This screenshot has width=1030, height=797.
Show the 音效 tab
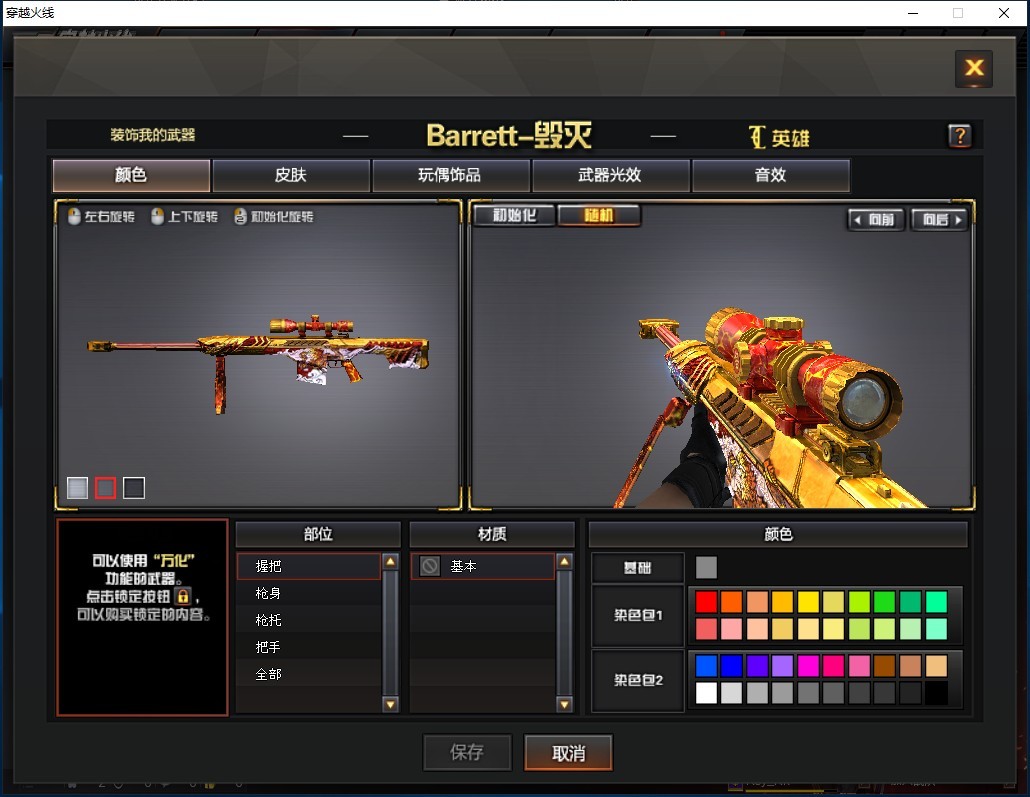(x=771, y=175)
